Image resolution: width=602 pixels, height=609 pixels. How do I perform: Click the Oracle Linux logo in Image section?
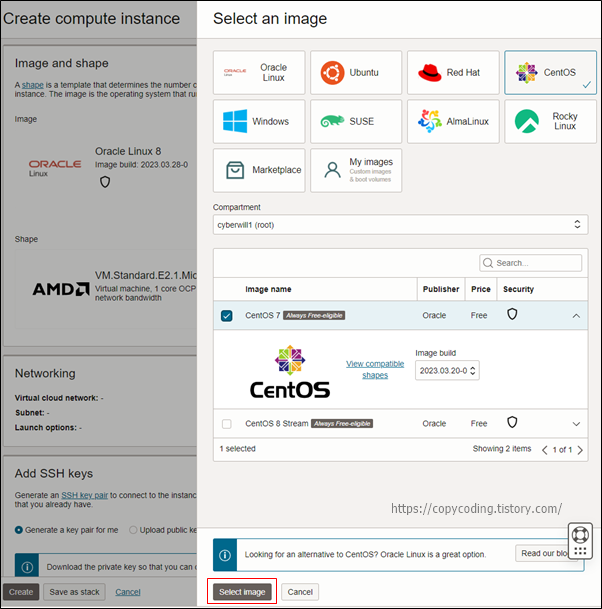point(55,168)
